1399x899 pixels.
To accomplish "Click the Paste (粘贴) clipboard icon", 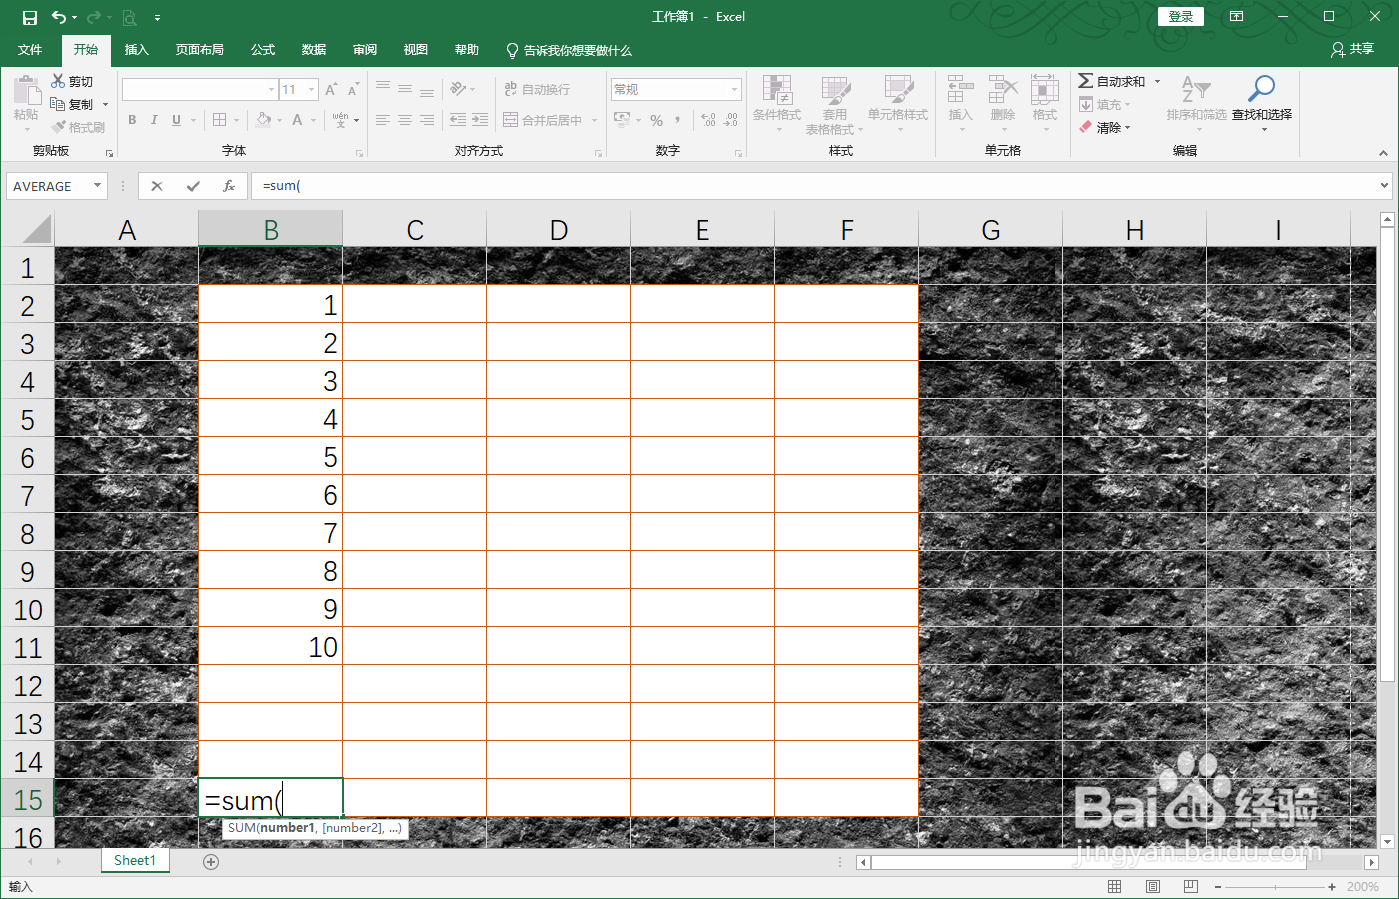I will click(x=26, y=91).
